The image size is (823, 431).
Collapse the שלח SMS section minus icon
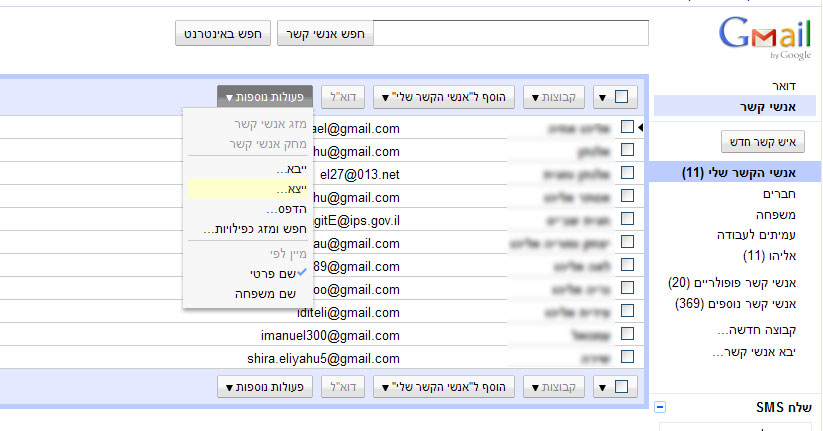(x=660, y=407)
